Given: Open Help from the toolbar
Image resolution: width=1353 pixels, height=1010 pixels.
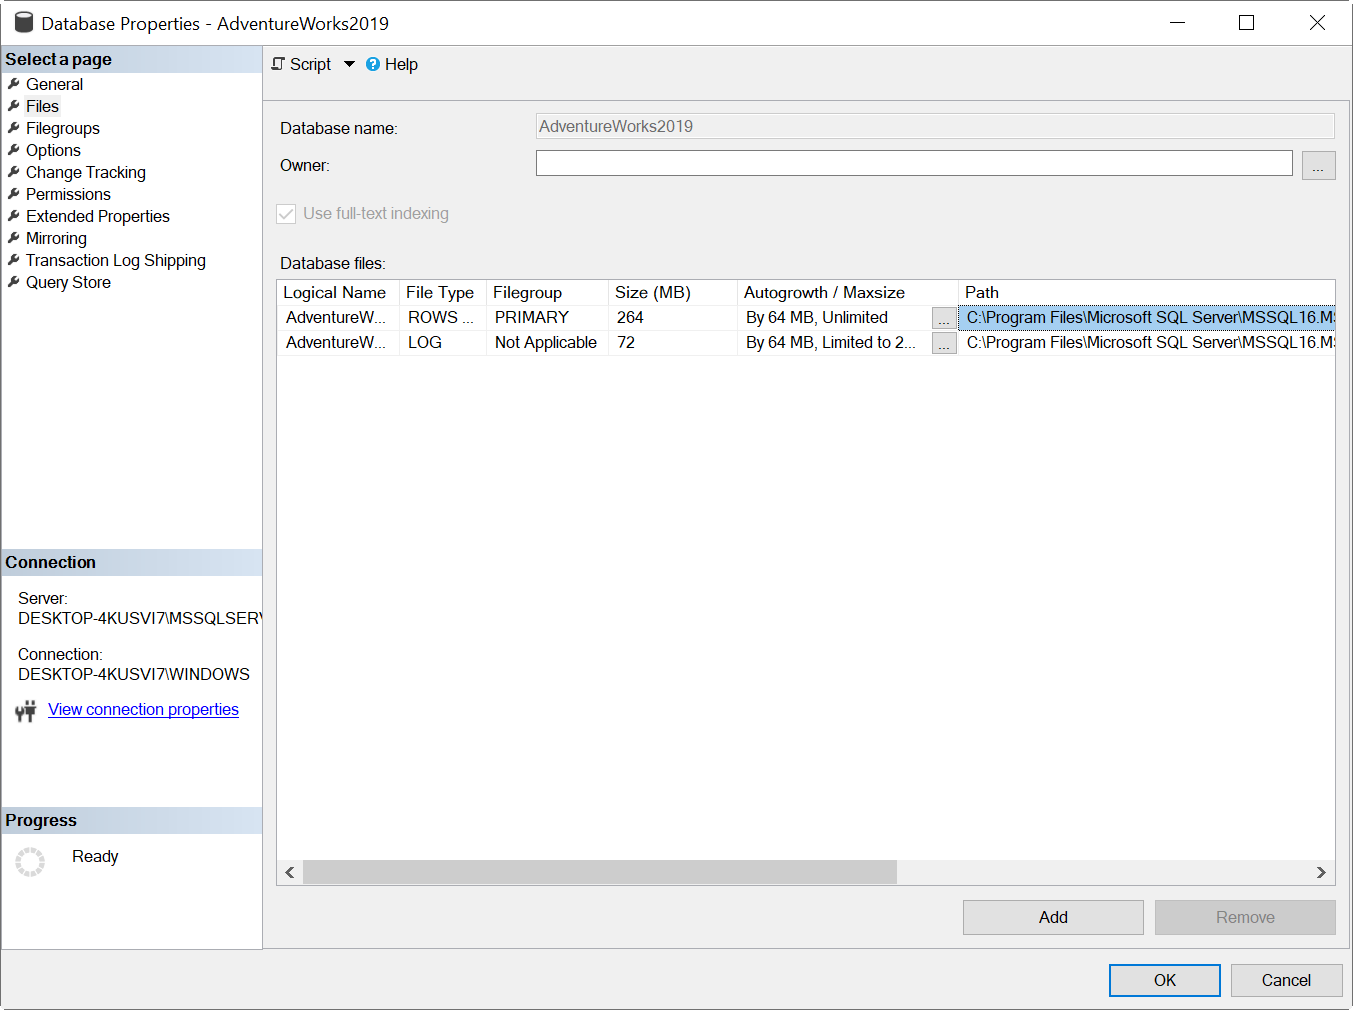Looking at the screenshot, I should coord(392,64).
